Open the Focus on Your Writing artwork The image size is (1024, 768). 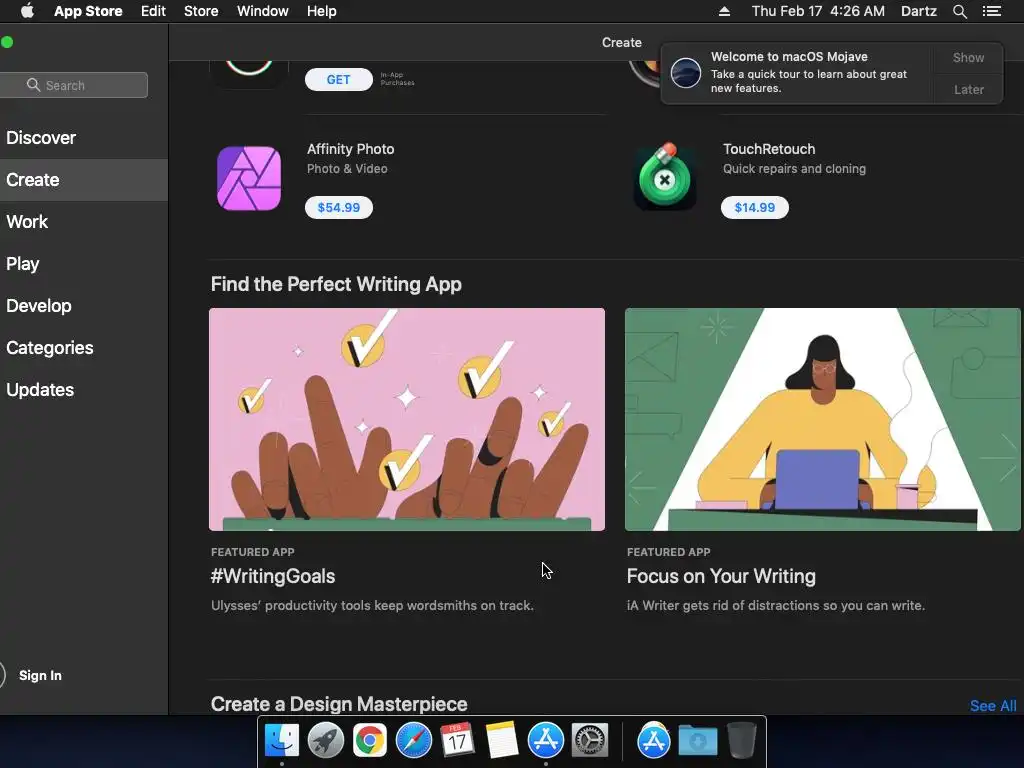[822, 419]
